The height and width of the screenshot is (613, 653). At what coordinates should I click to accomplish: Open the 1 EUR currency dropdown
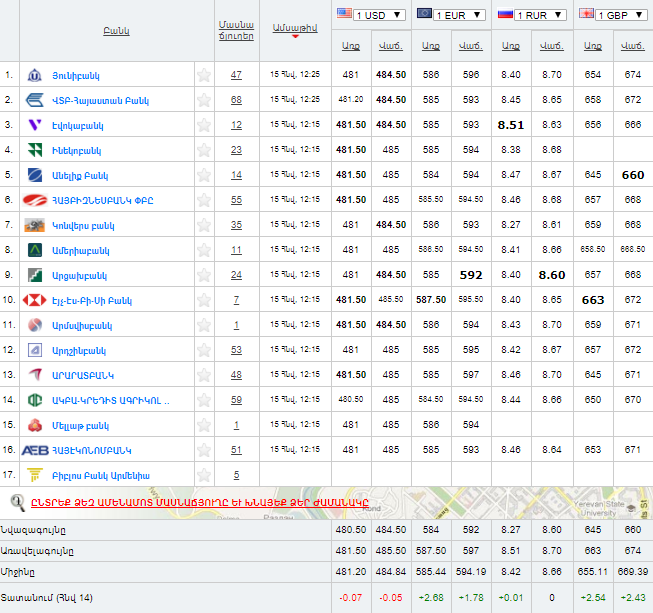(459, 15)
